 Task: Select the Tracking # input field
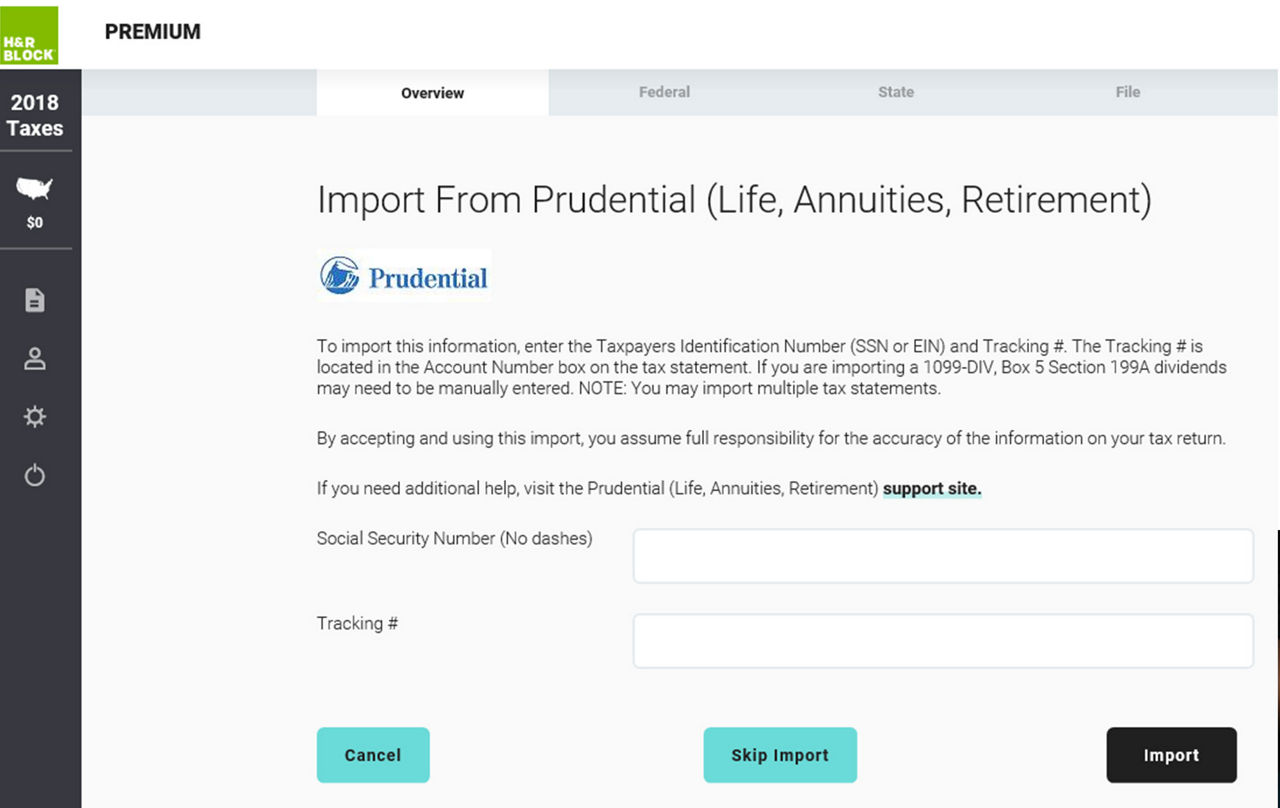(943, 640)
